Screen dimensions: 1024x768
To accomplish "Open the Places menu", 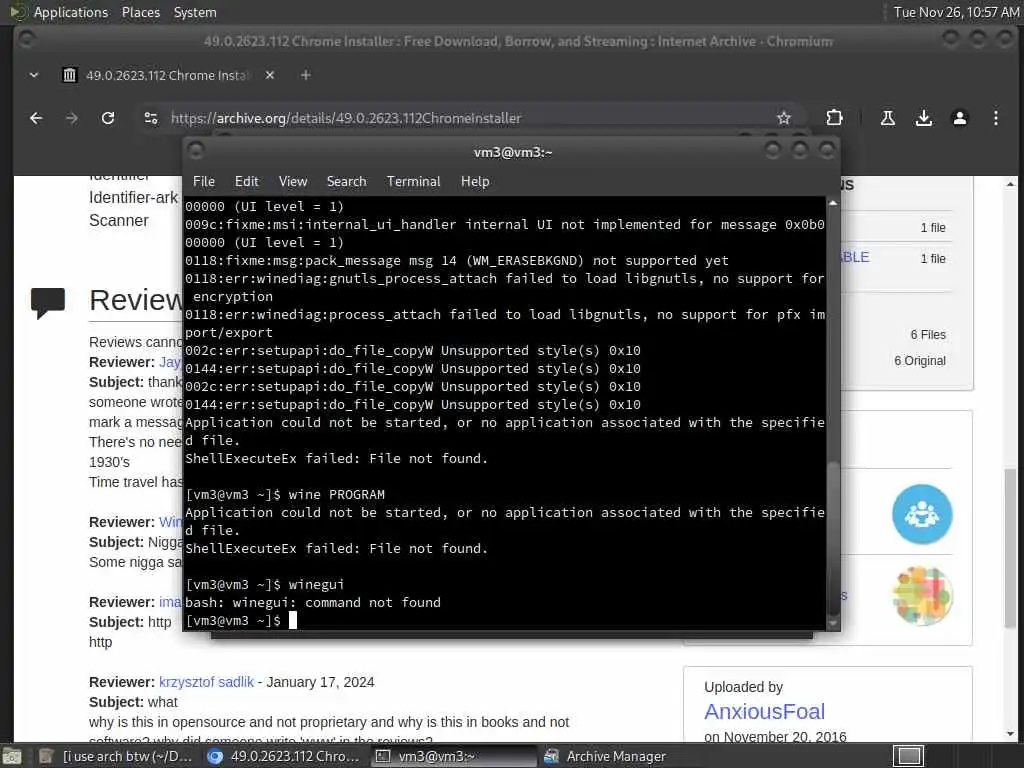I will coord(140,12).
